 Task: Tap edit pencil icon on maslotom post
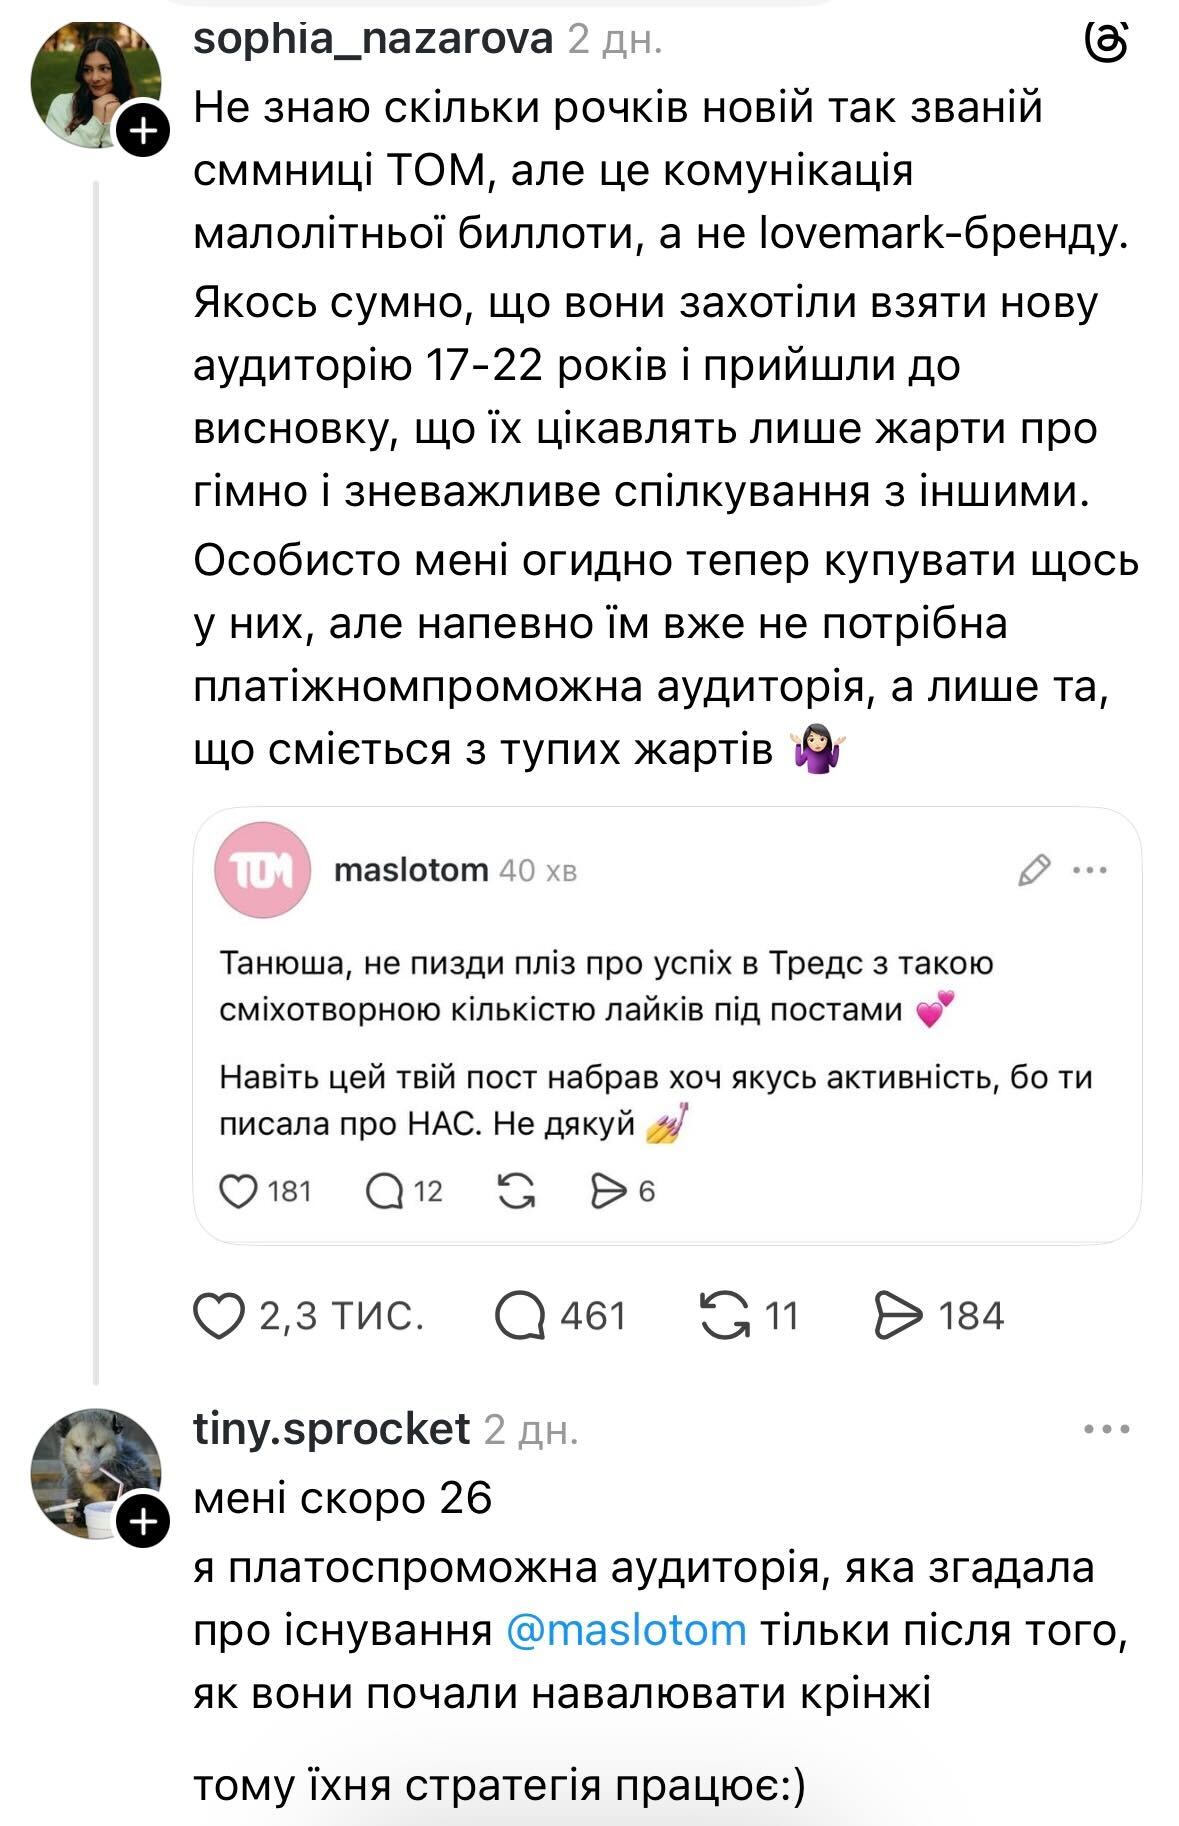coord(1033,870)
